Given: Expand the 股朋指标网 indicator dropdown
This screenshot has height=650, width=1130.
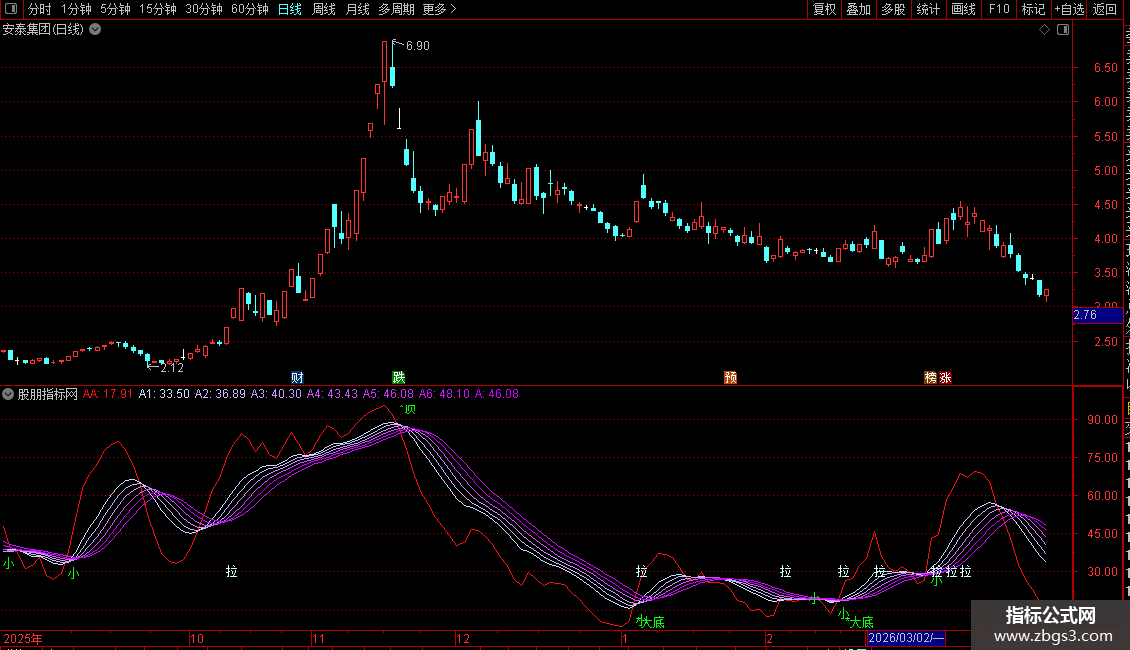Looking at the screenshot, I should 8,394.
